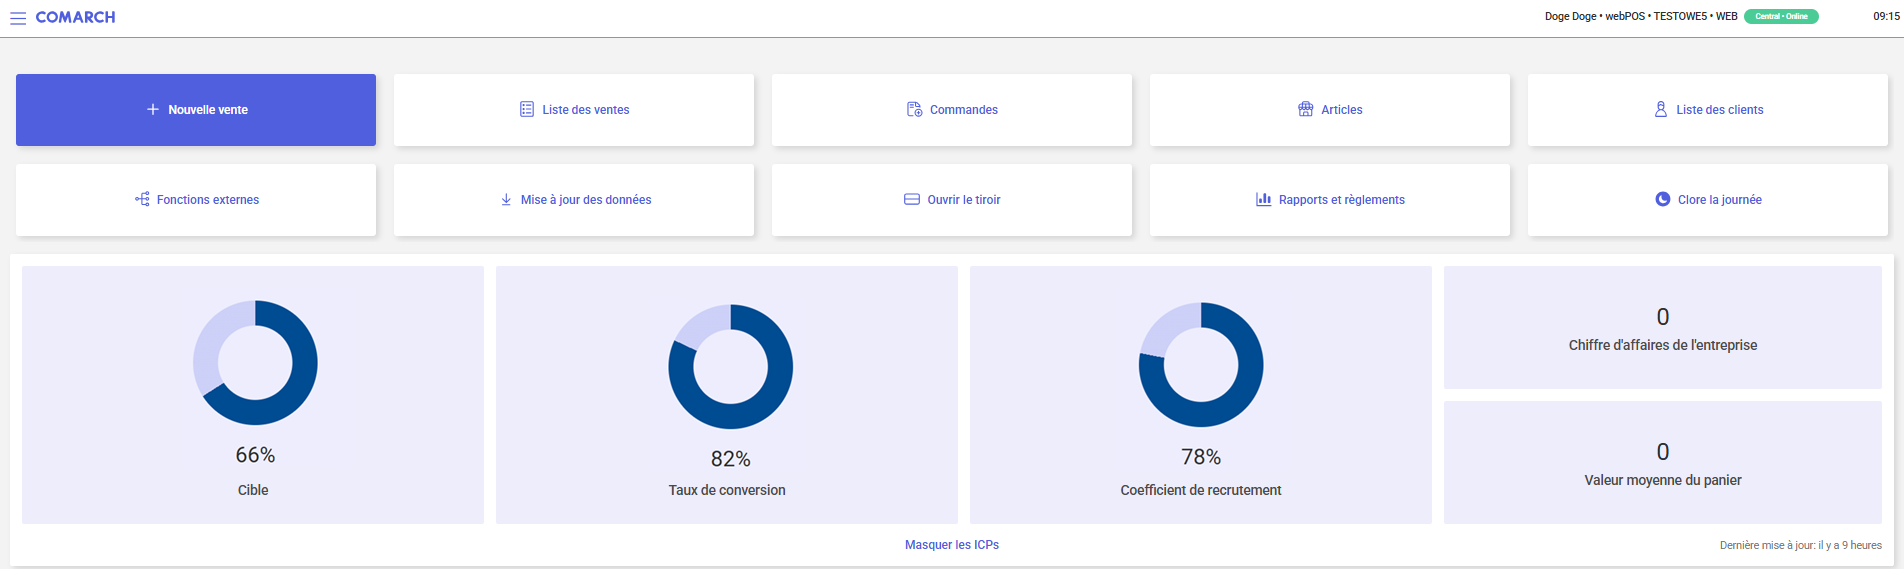
Task: Click the Ouvrir le tiroir drawer icon
Action: [912, 199]
